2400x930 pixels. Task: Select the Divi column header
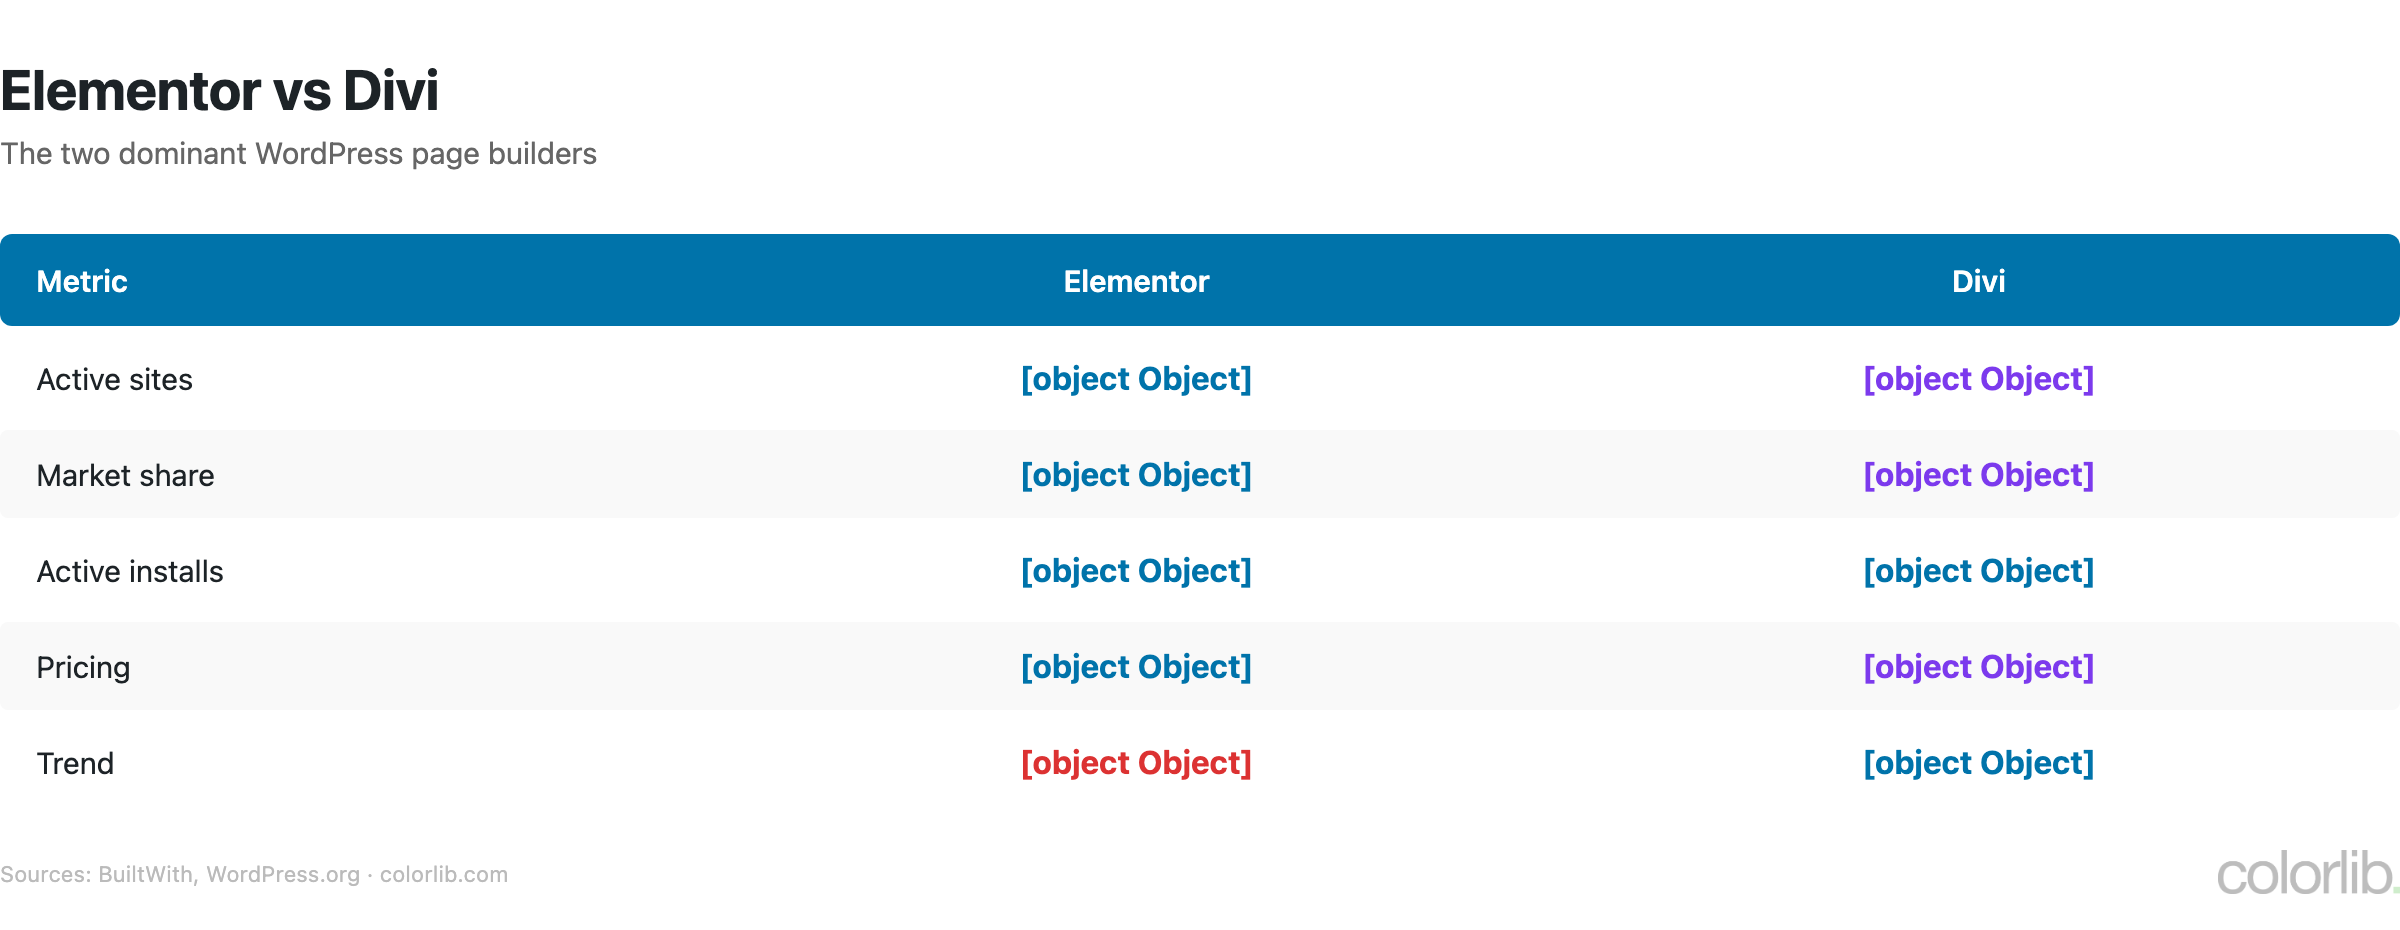coord(1978,282)
